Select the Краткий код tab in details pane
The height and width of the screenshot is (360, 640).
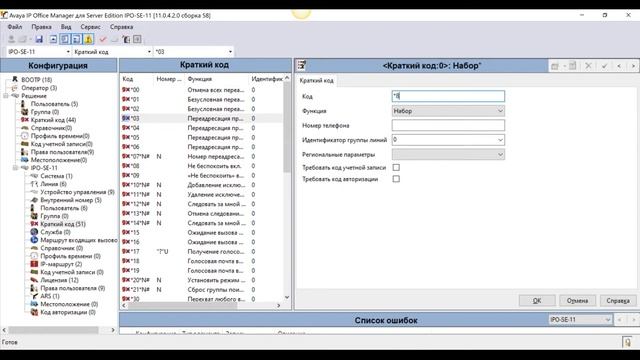[316, 80]
